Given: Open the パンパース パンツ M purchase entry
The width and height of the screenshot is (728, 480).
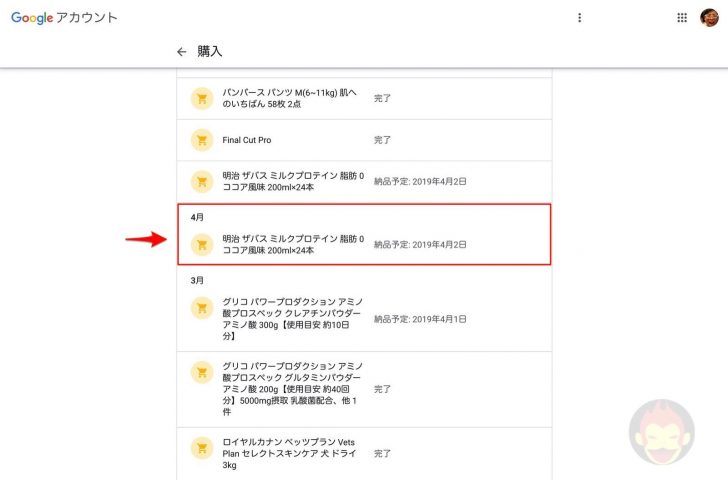Looking at the screenshot, I should point(364,98).
